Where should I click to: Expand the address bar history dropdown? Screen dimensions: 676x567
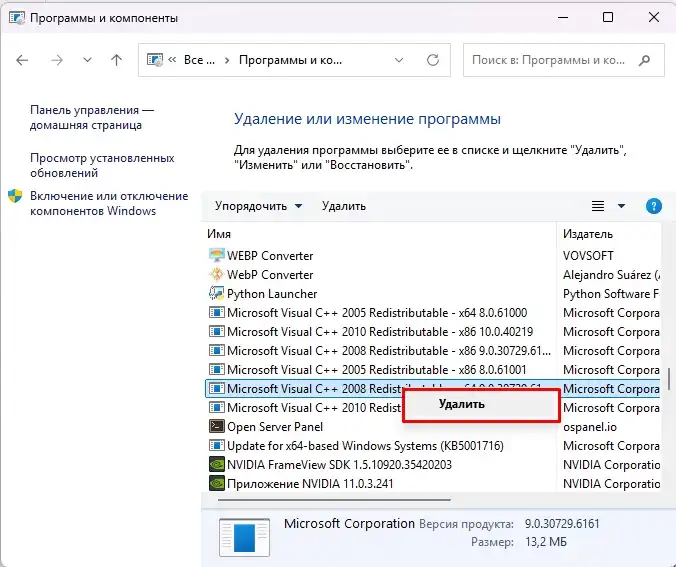click(399, 60)
